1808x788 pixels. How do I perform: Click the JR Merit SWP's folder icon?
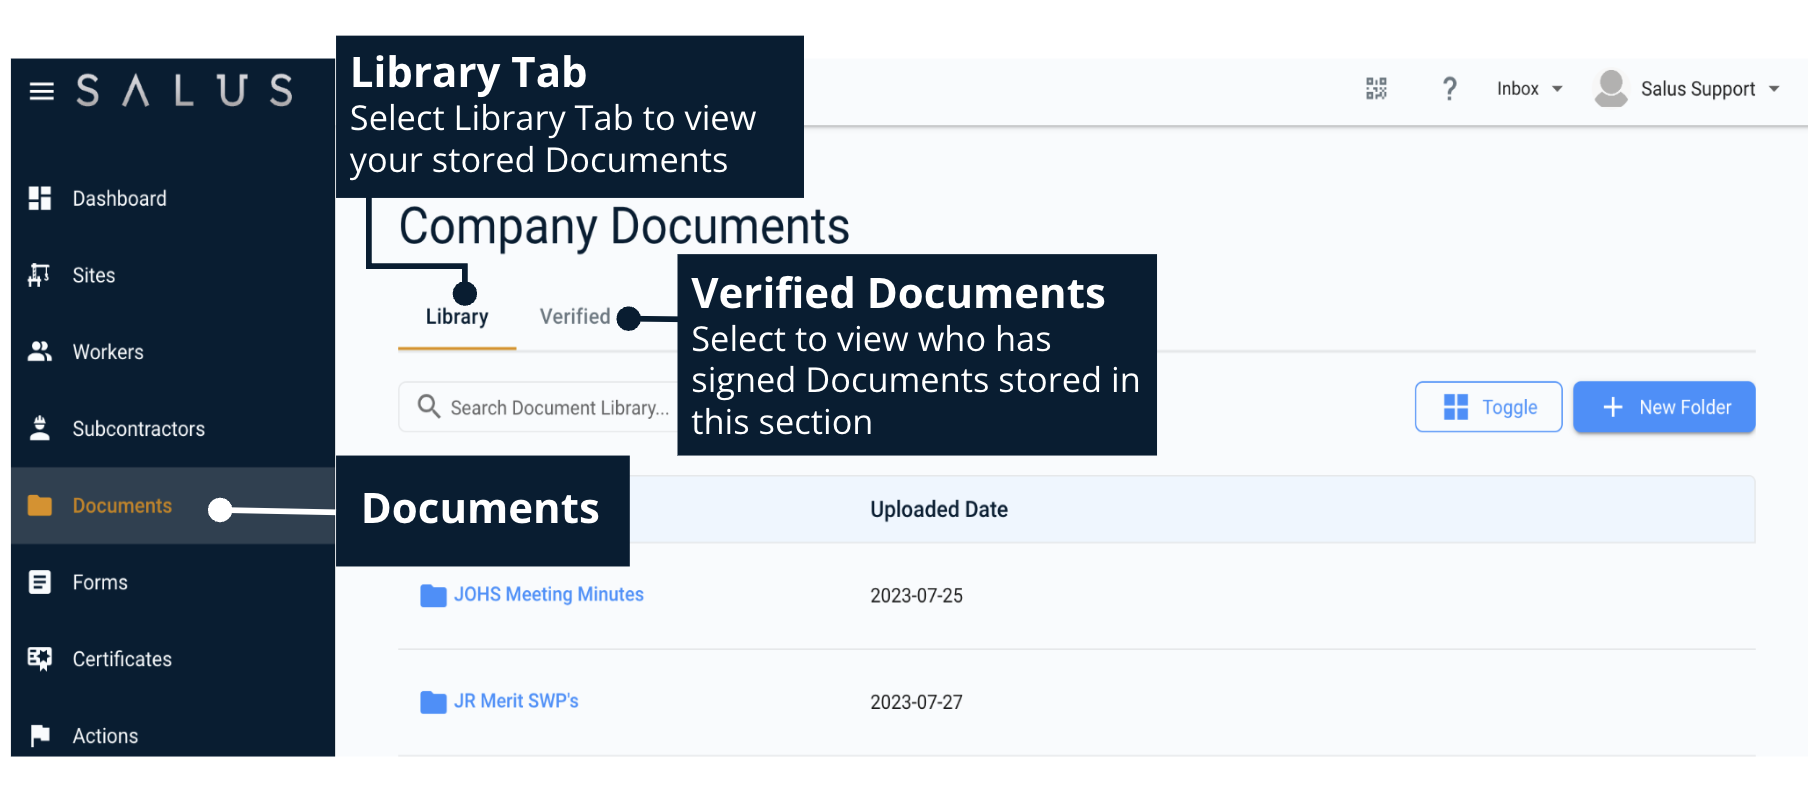(x=433, y=702)
